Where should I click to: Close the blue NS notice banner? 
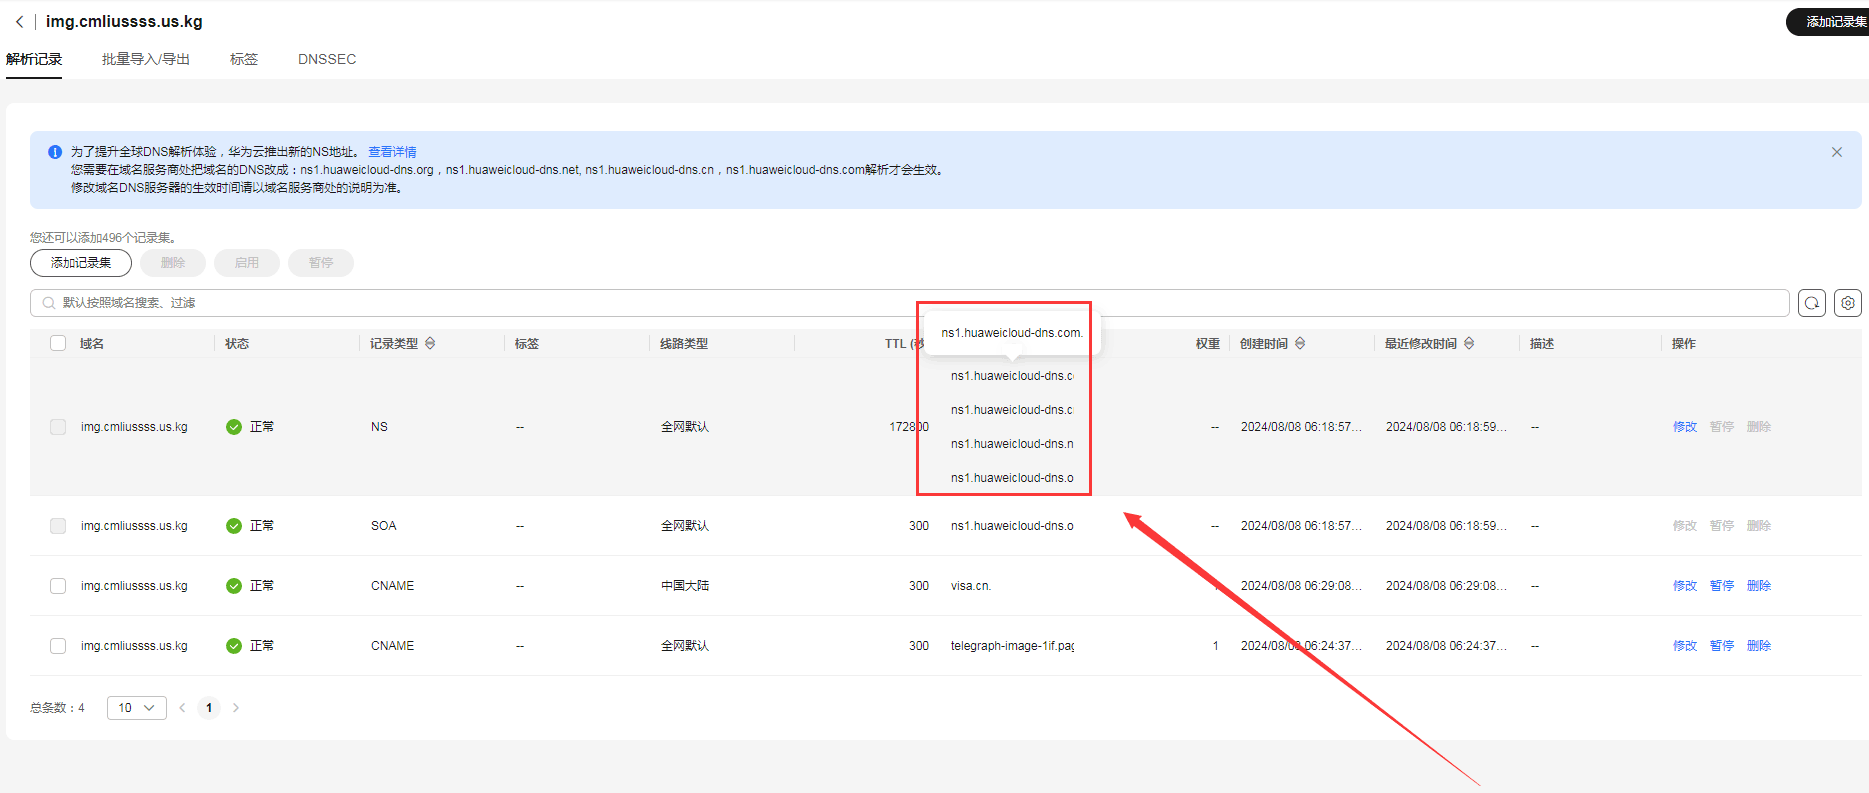click(1836, 152)
